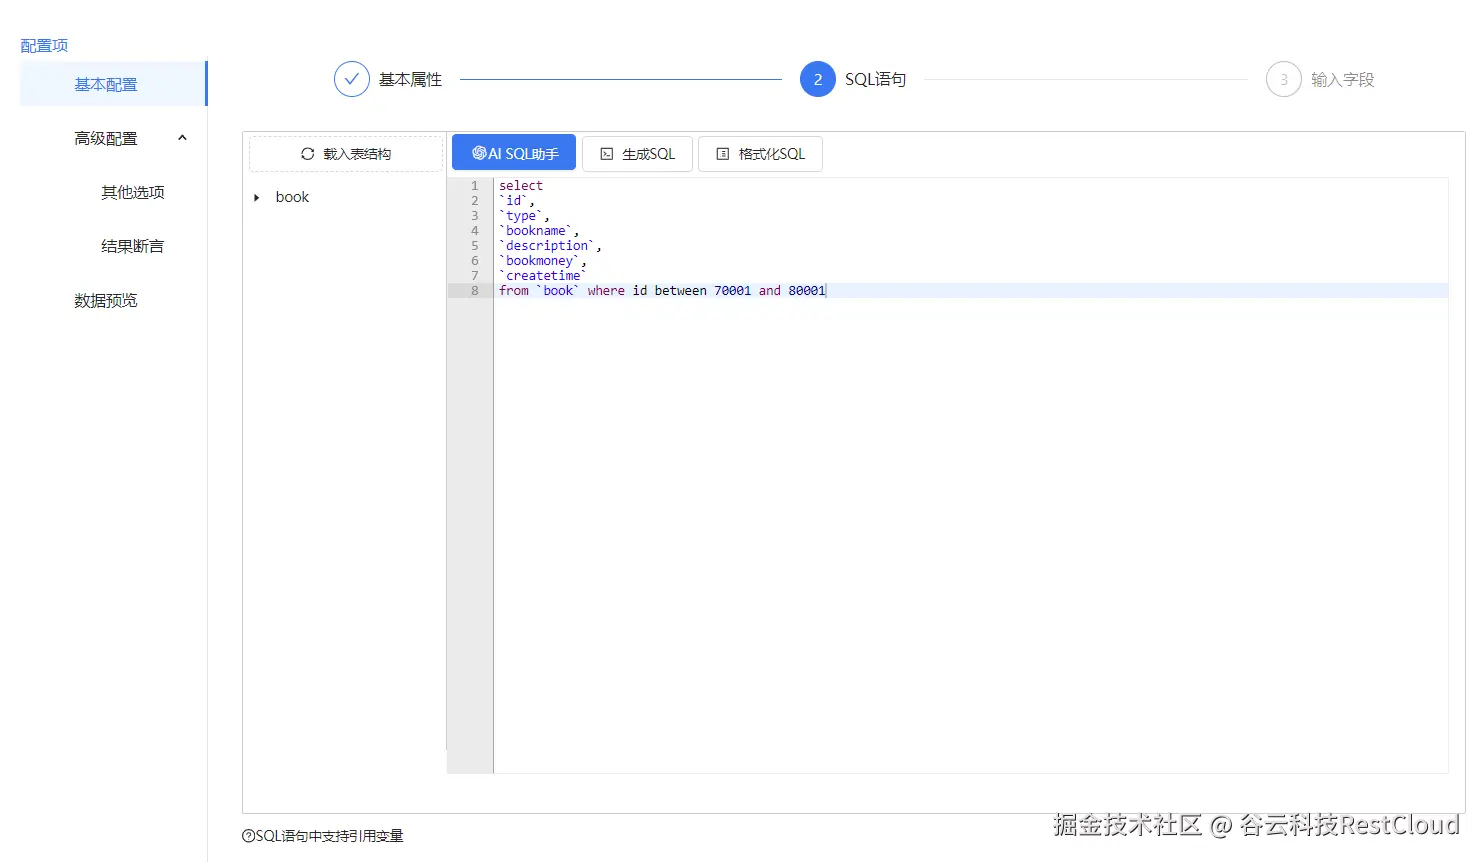This screenshot has width=1484, height=862.
Task: Click the `bookmoney` field in editor
Action: (x=540, y=261)
